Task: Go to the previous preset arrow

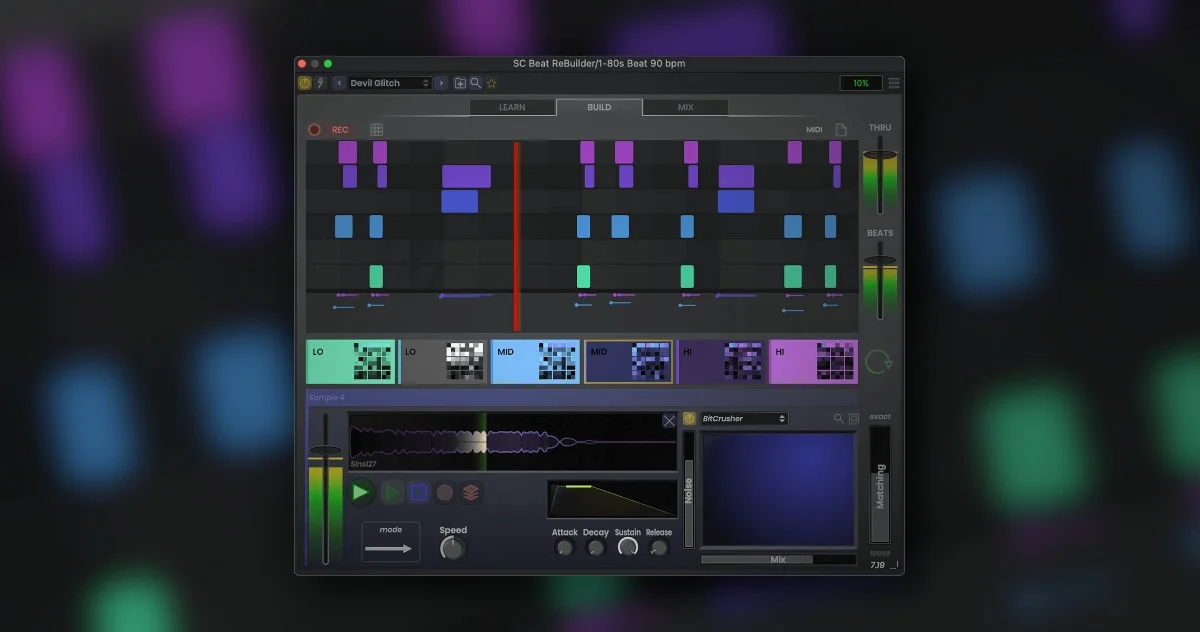Action: pyautogui.click(x=339, y=83)
